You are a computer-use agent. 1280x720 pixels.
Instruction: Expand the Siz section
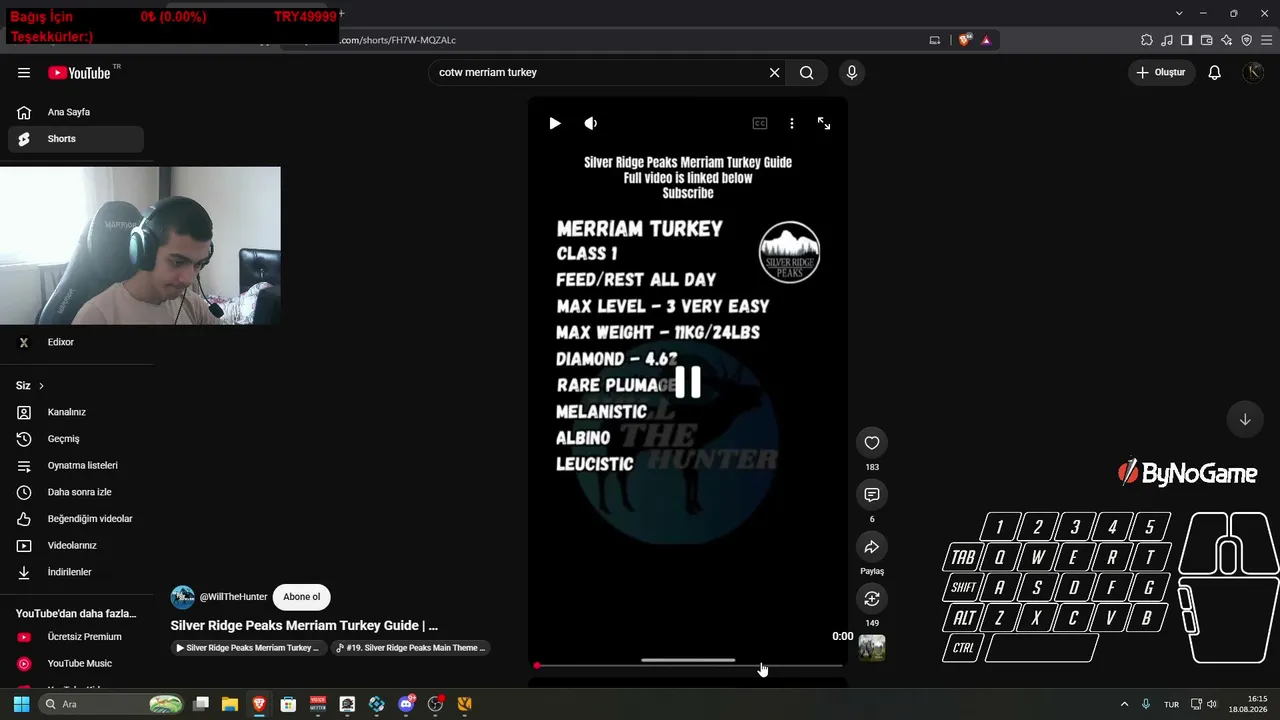tap(30, 386)
